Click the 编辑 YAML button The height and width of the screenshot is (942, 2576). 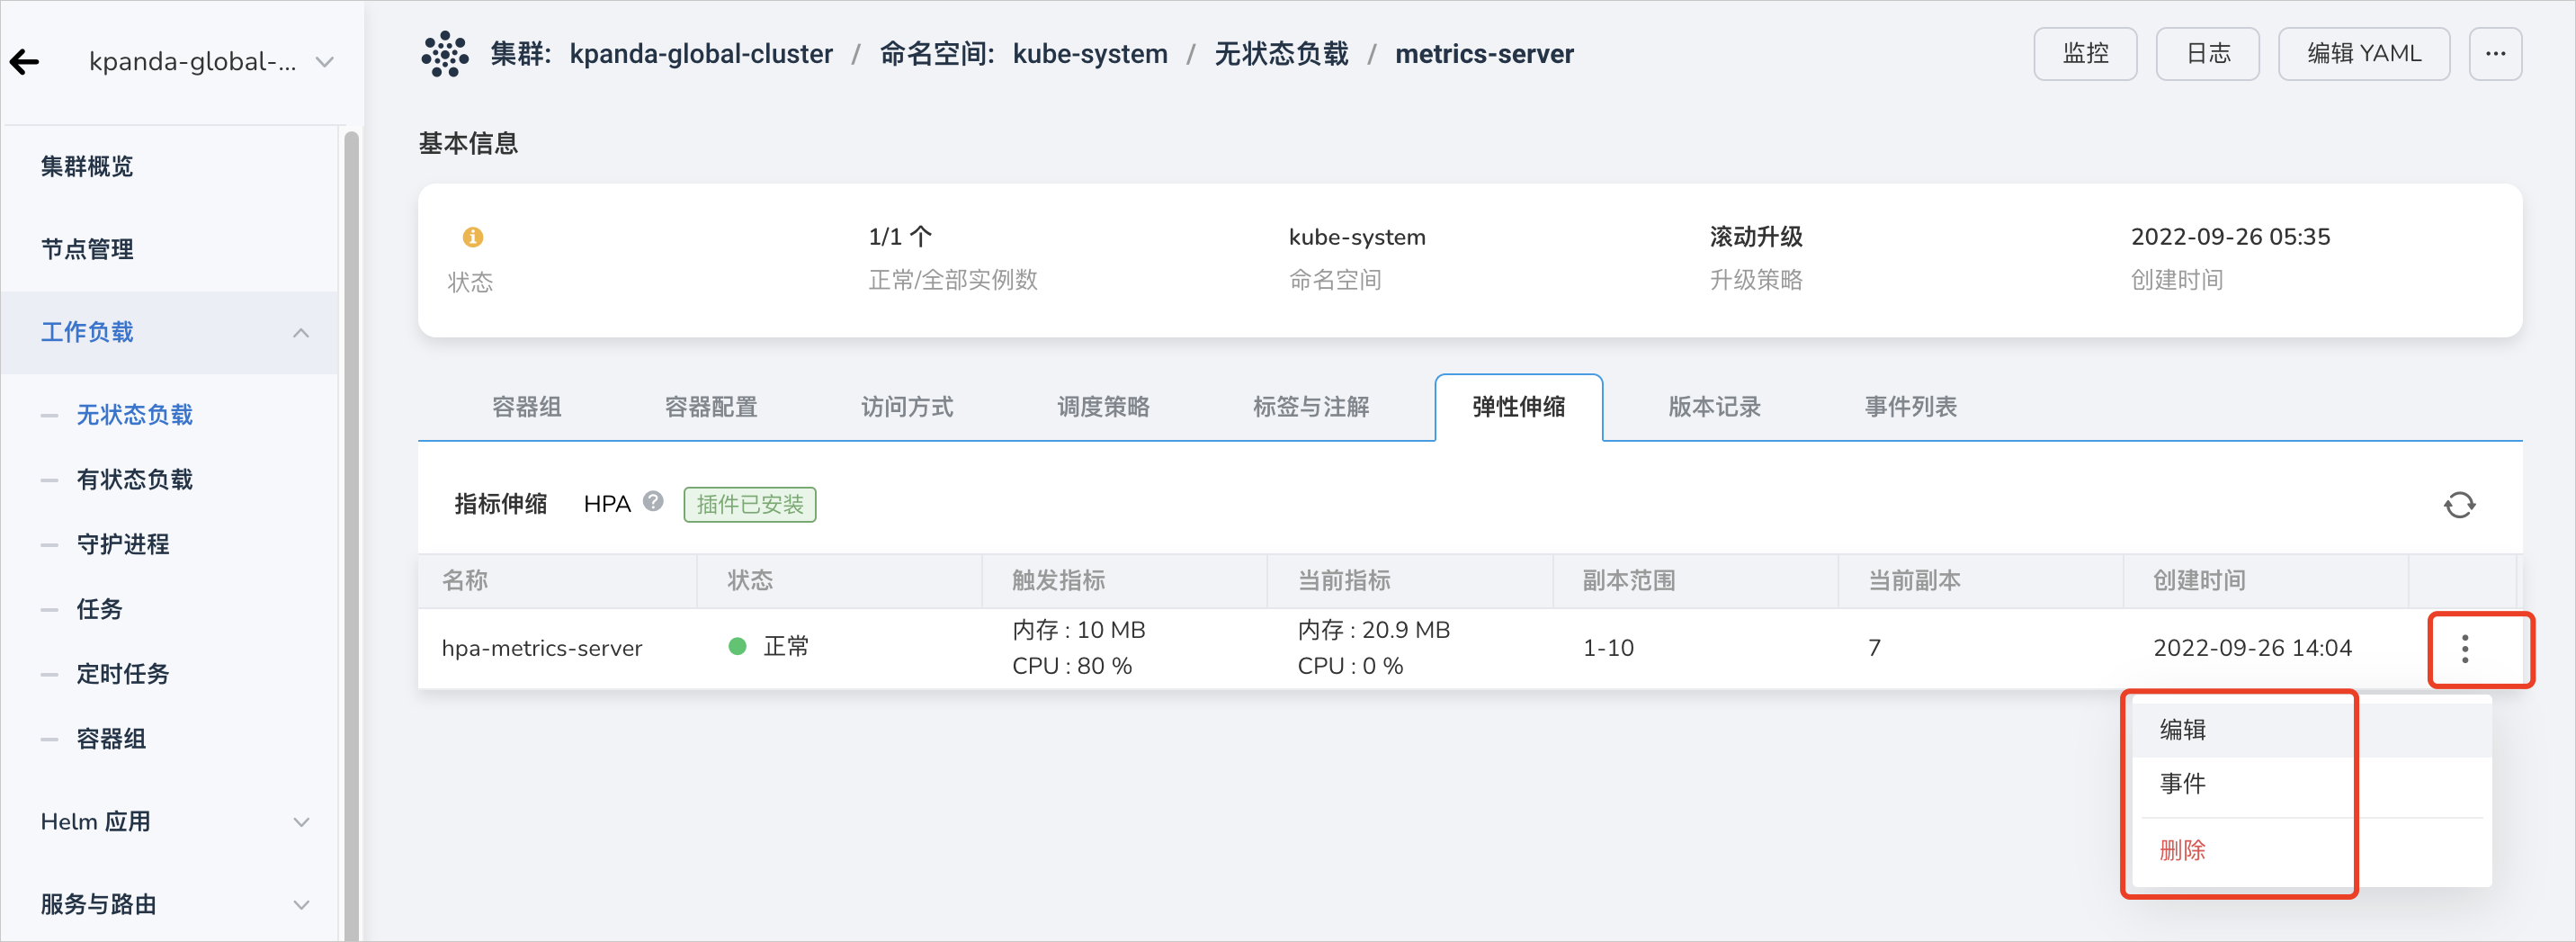click(2363, 54)
